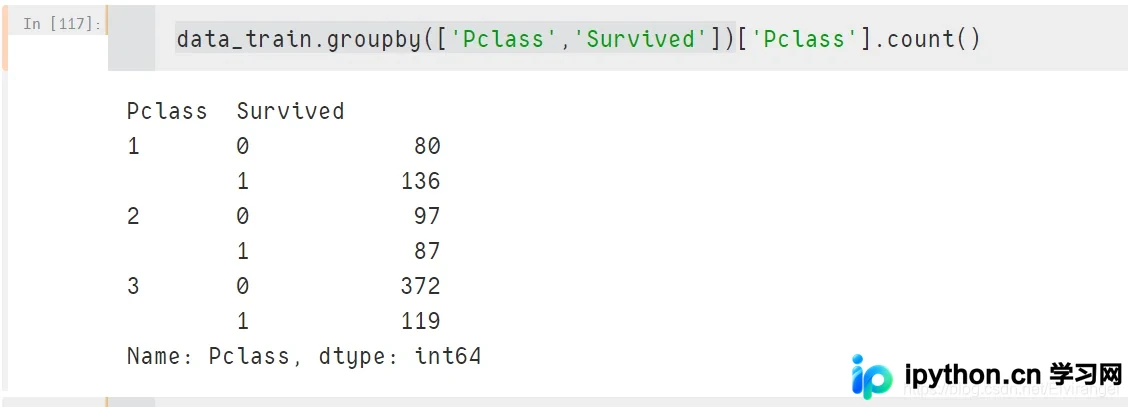Click the value 97 in the output
Screen dimensions: 1128x407
coord(427,216)
